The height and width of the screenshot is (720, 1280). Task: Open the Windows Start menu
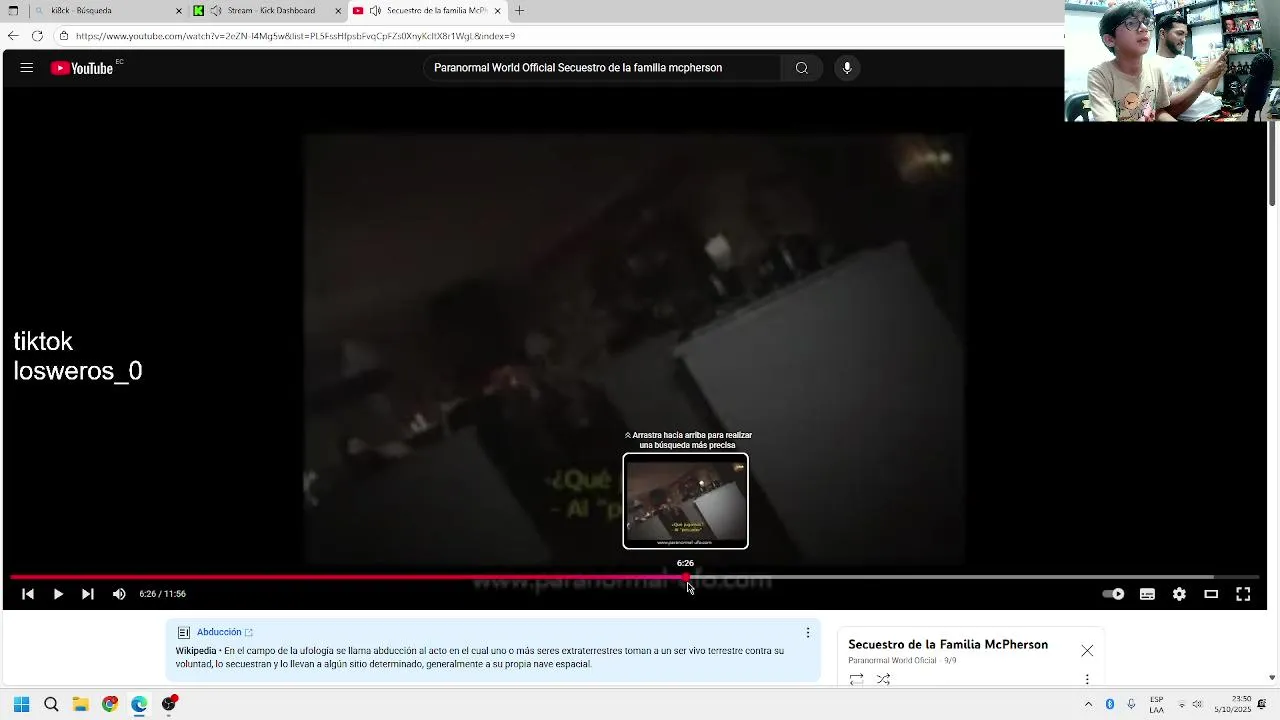(x=21, y=704)
